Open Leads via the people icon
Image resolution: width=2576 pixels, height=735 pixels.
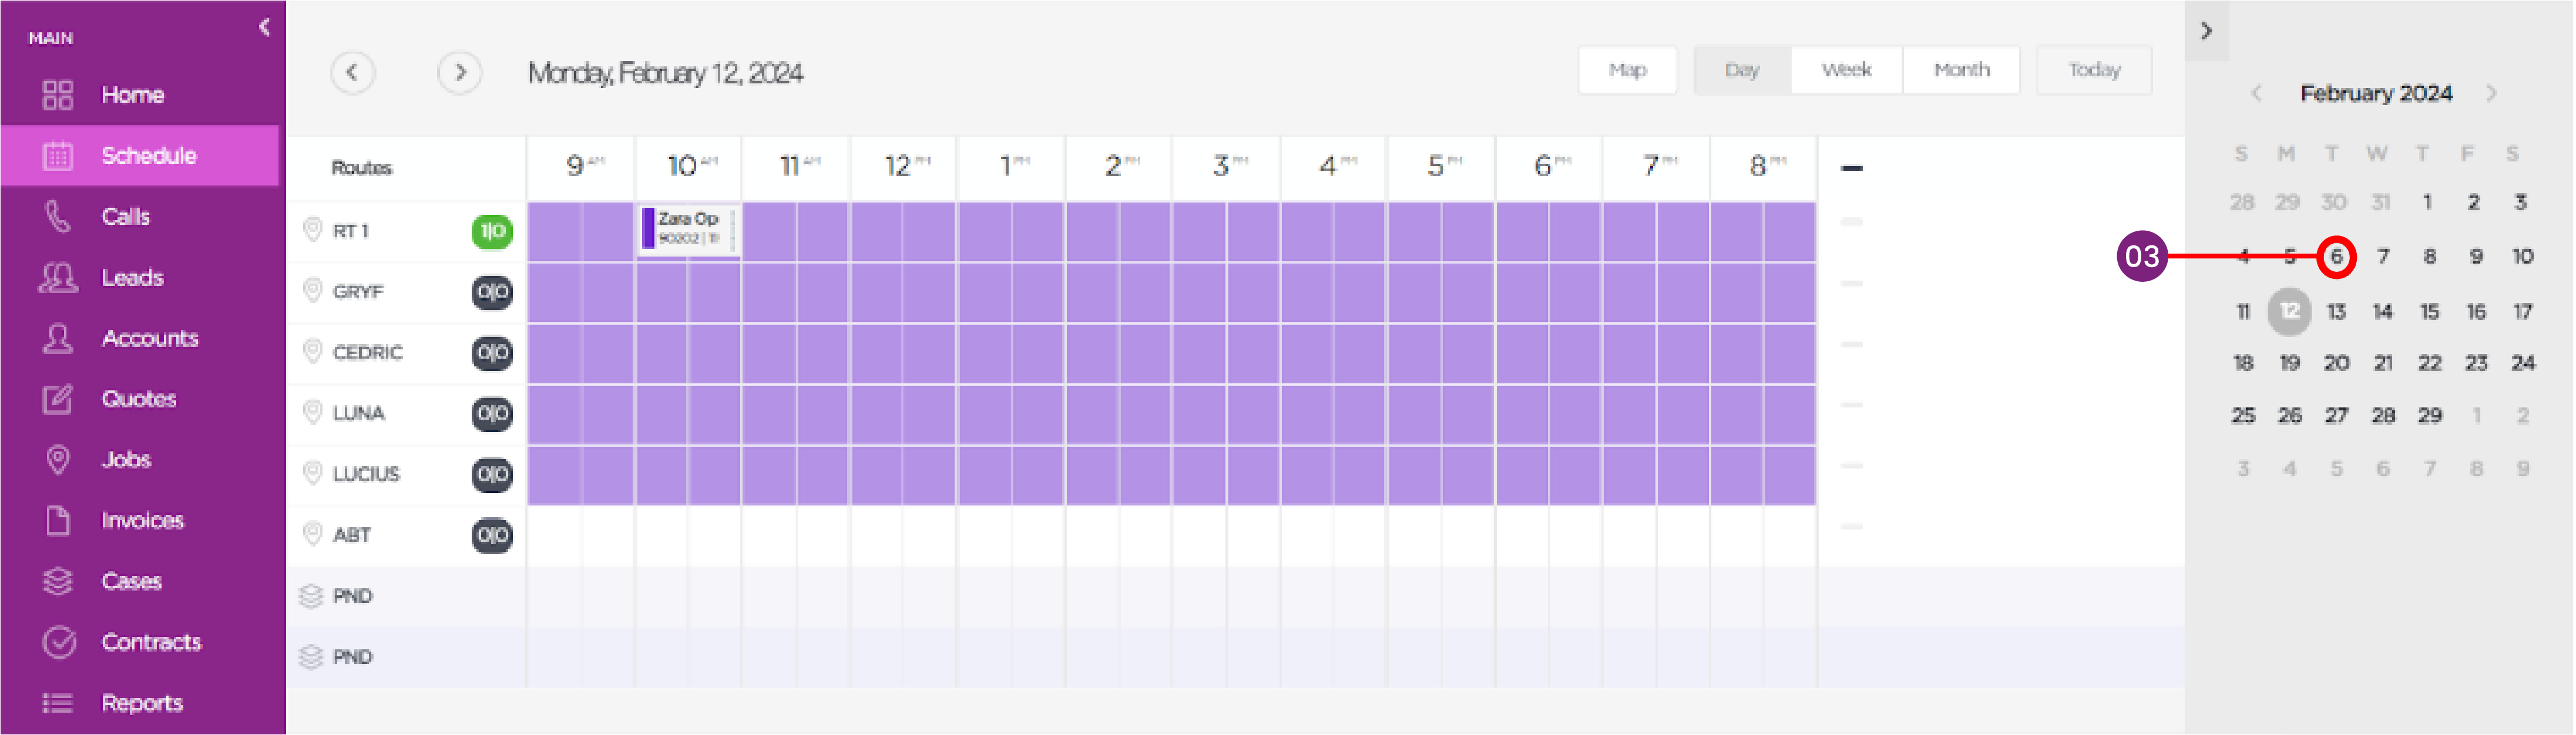pos(58,277)
